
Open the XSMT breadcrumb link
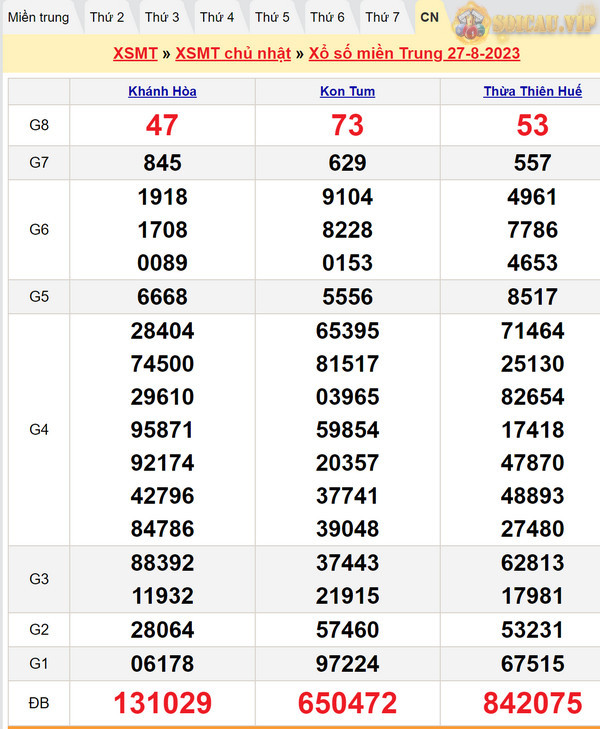coord(135,54)
